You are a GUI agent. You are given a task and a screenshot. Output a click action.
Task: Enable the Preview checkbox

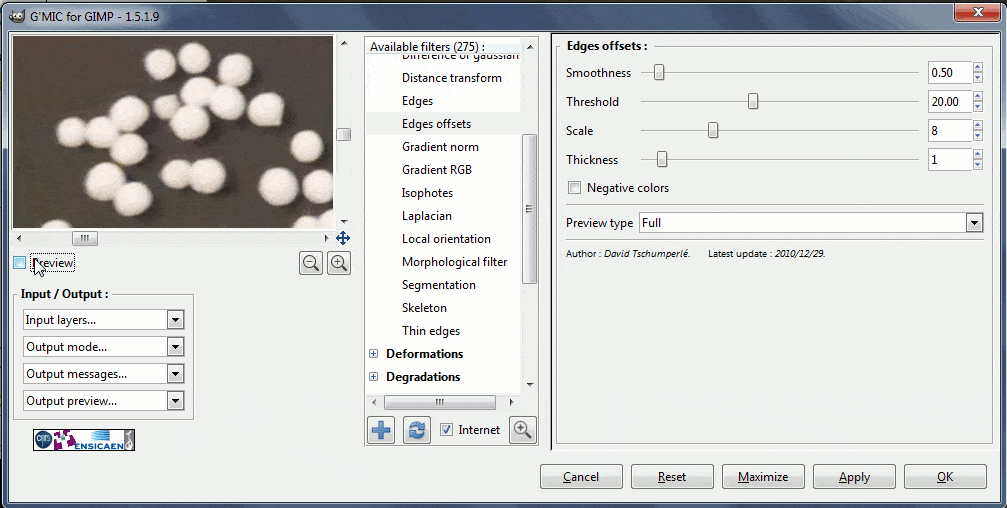tap(20, 263)
